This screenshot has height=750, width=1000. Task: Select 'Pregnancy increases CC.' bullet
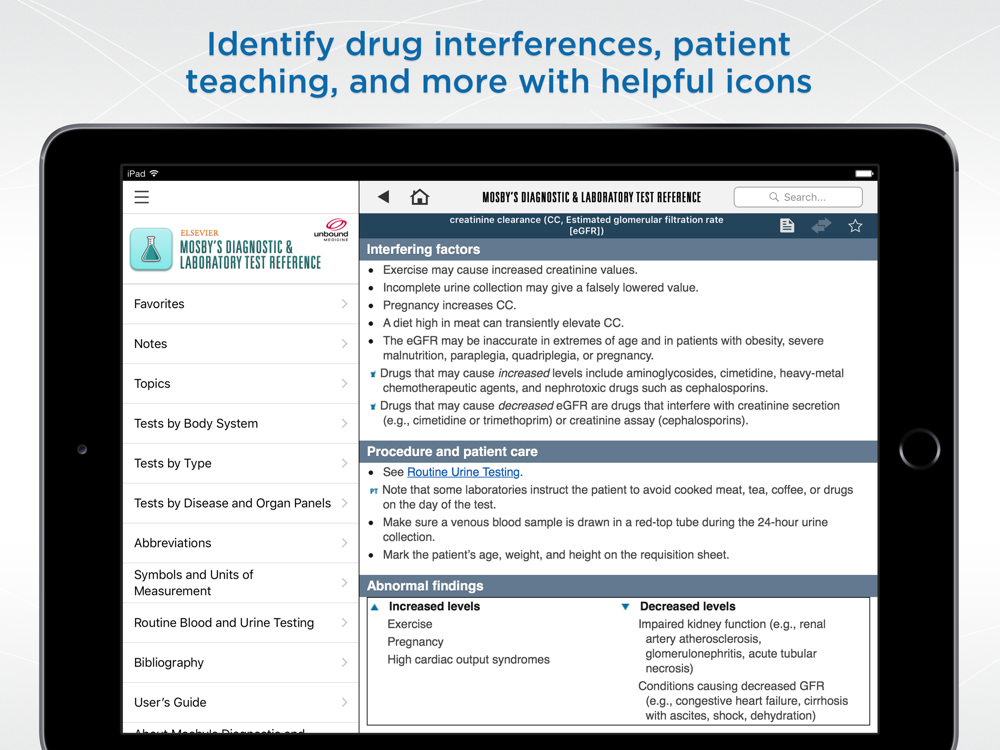click(x=449, y=305)
